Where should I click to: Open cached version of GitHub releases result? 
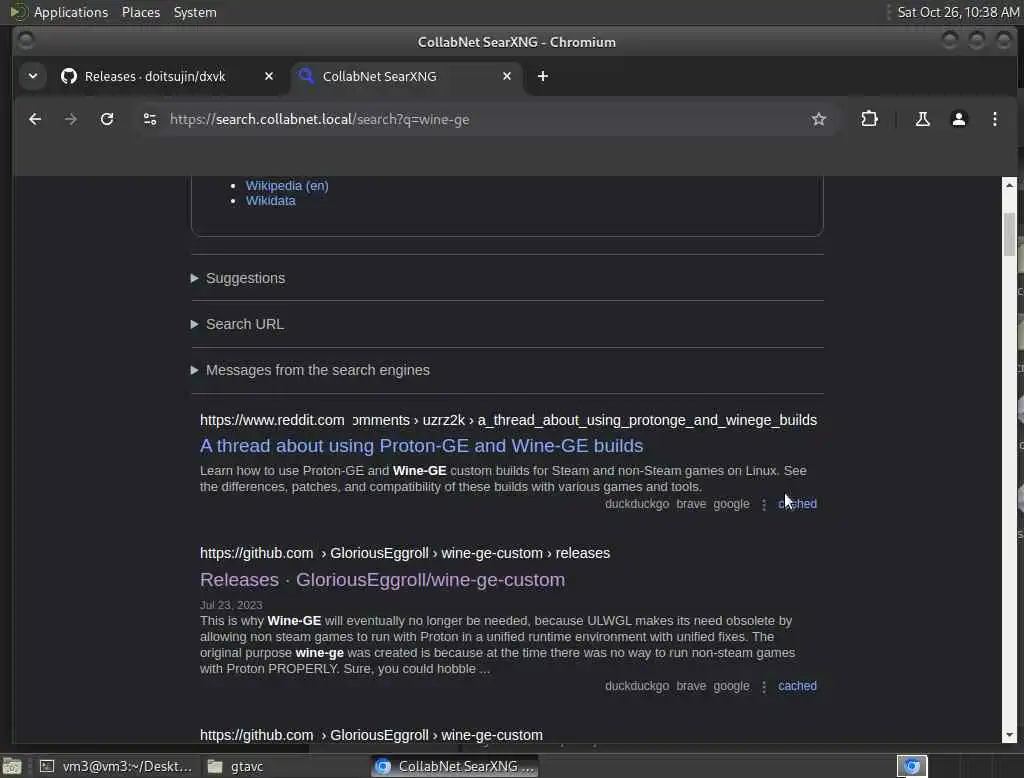[x=797, y=686]
